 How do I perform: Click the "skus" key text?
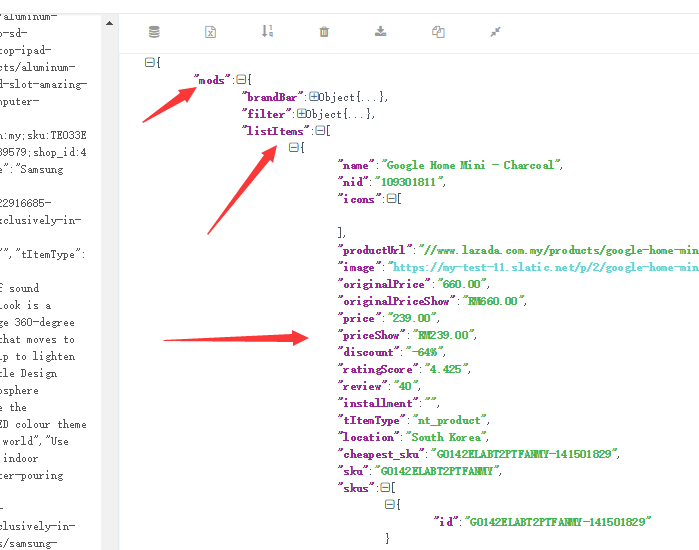[355, 488]
